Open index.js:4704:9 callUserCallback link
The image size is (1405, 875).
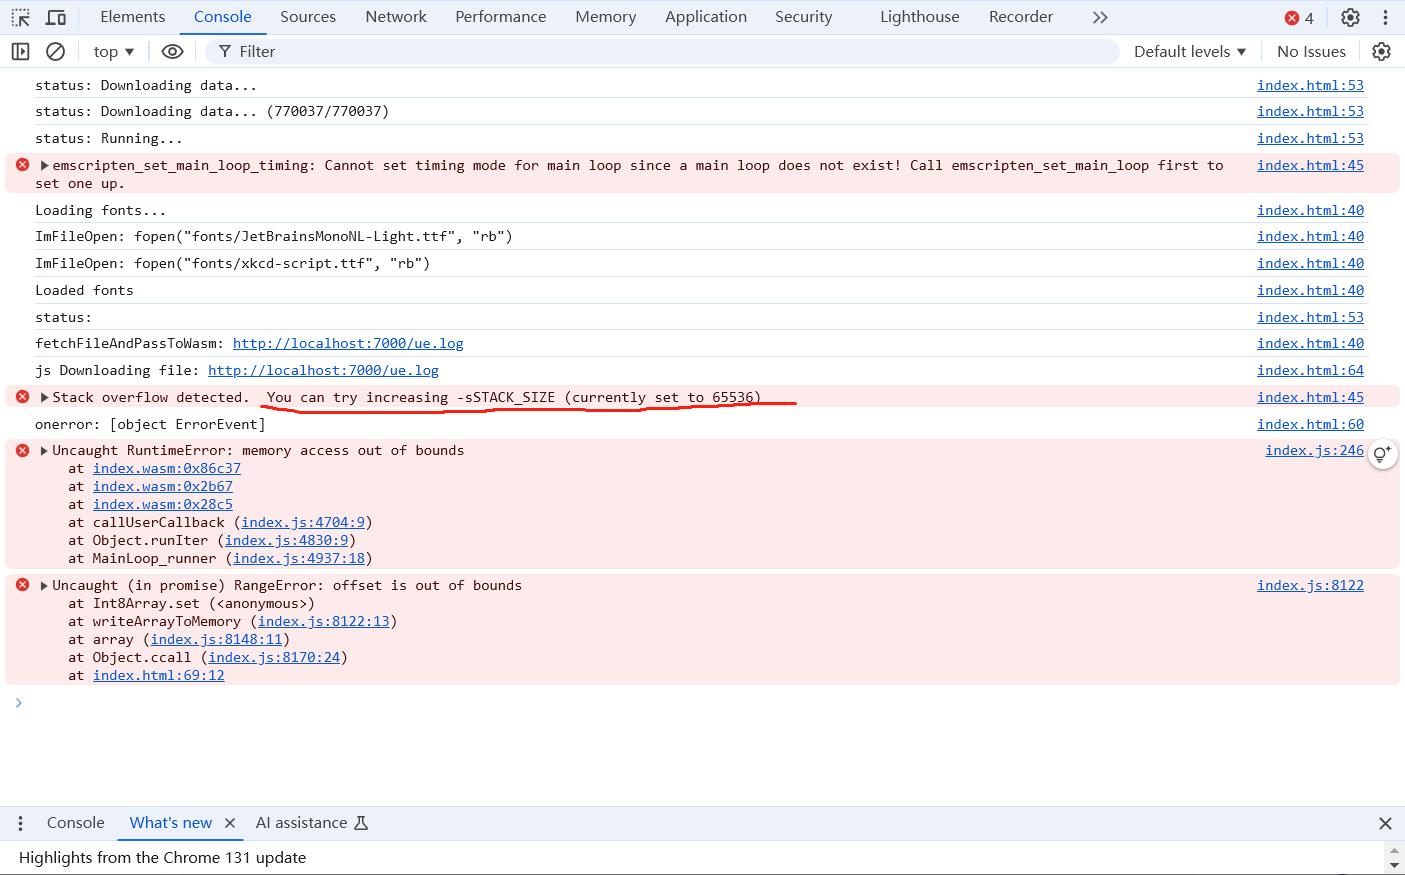point(303,522)
